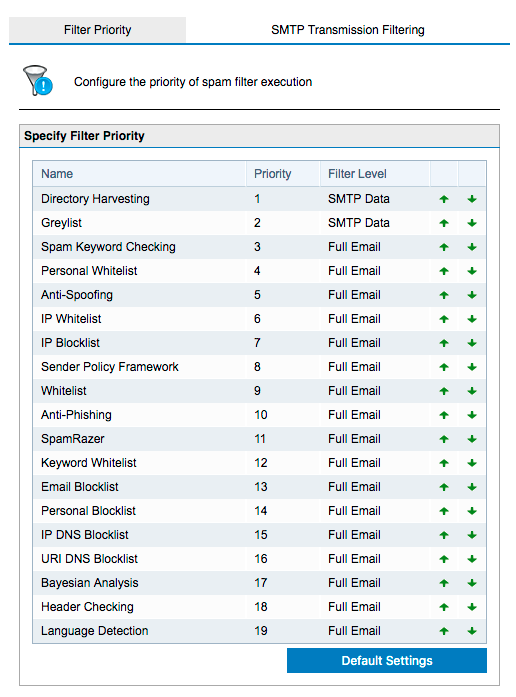Lower priority of Sender Policy Framework
The width and height of the screenshot is (516, 697).
(472, 367)
